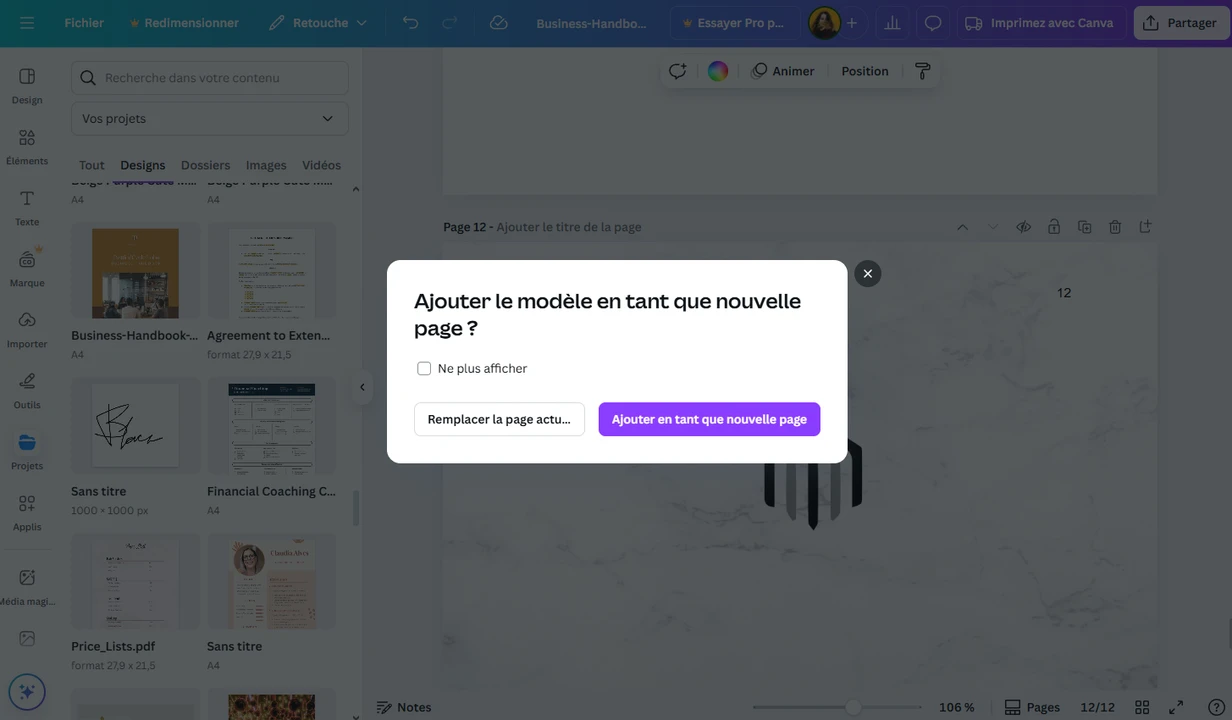Switch to the Designs tab
The height and width of the screenshot is (720, 1232).
click(x=143, y=165)
